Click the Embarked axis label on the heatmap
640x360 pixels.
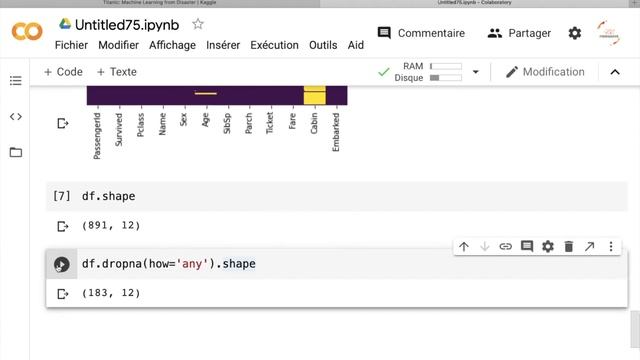(336, 132)
